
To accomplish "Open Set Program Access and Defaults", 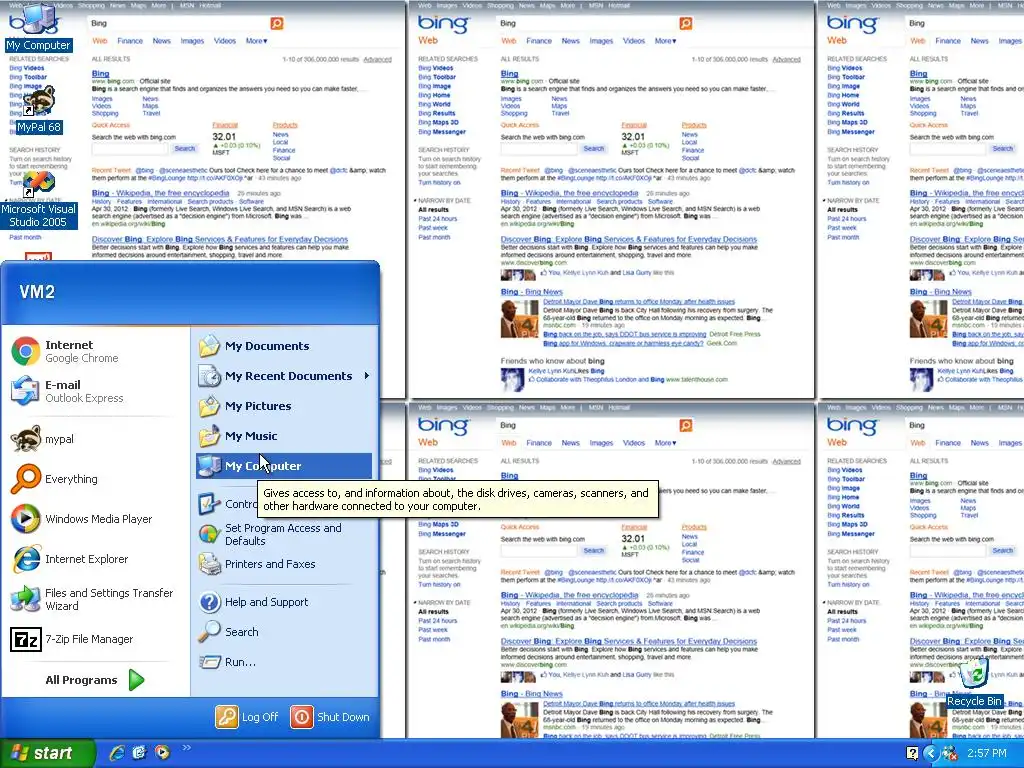I will point(283,534).
